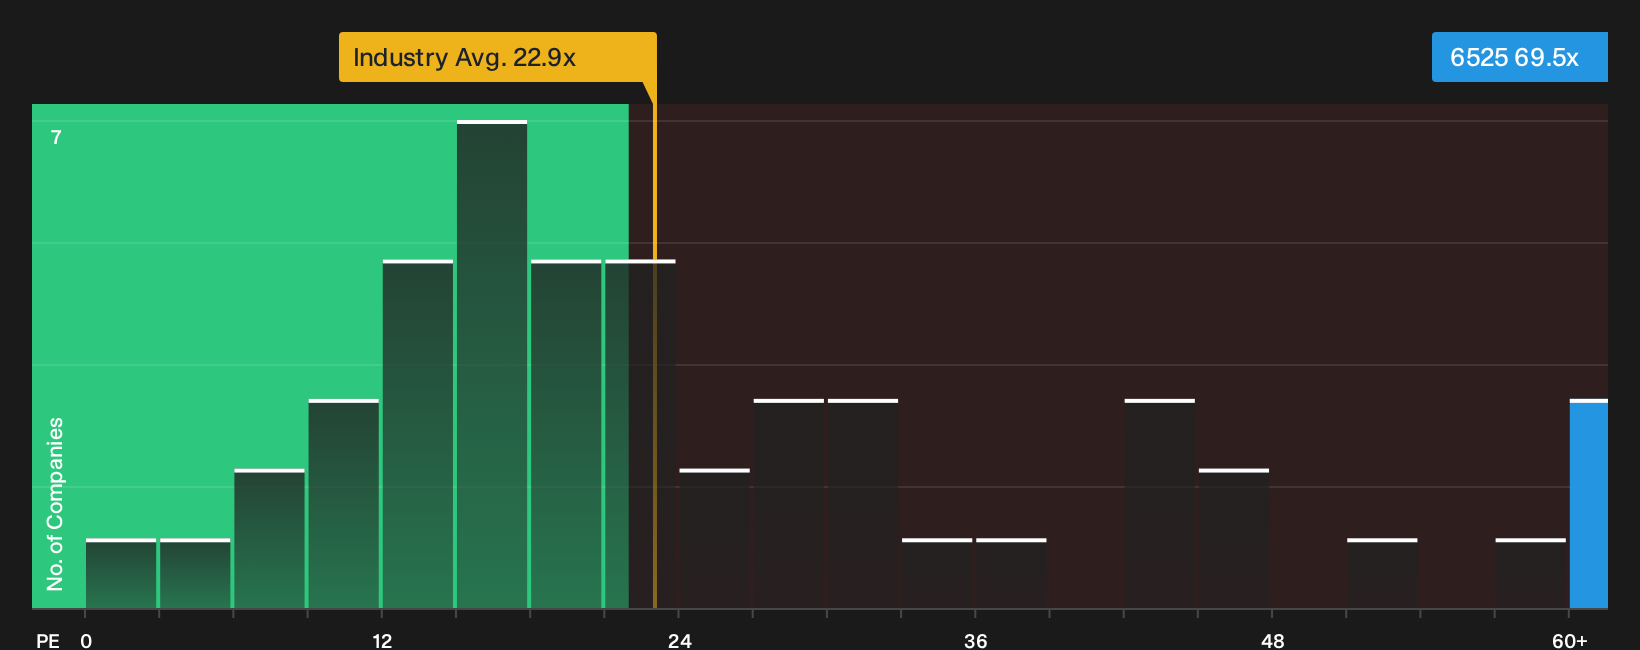The width and height of the screenshot is (1640, 650).
Task: Select the tallest histogram bar at 7 companies
Action: coord(492,364)
